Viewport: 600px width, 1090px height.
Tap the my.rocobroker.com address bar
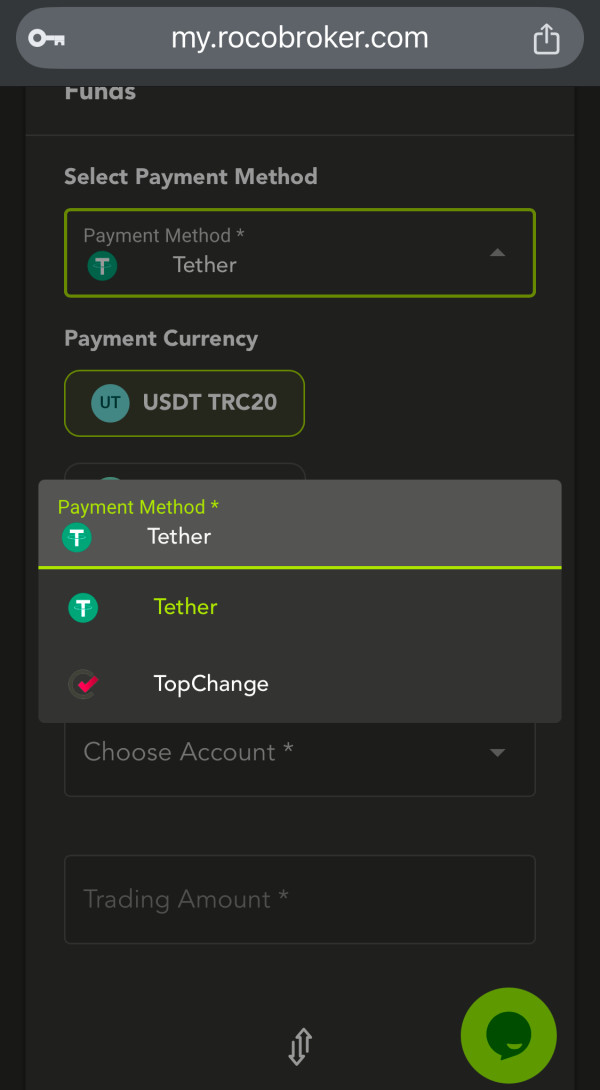pos(300,38)
